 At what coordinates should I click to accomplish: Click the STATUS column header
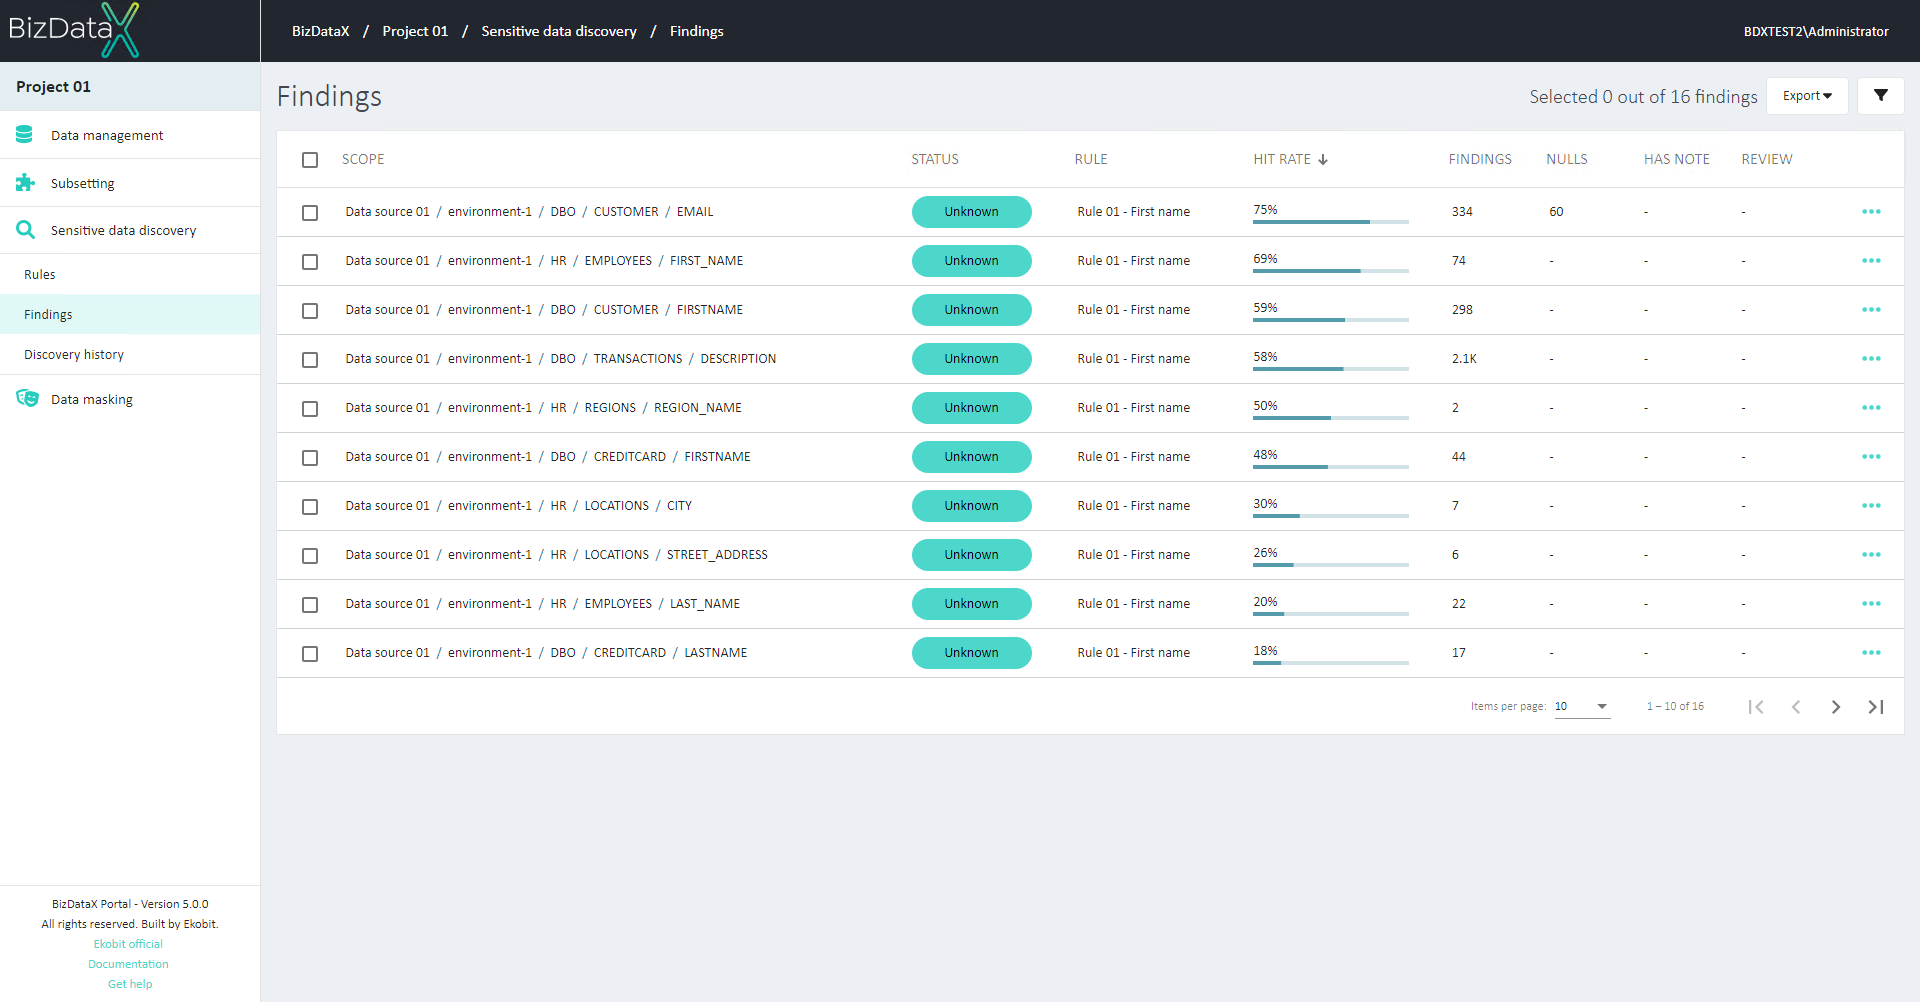tap(935, 160)
